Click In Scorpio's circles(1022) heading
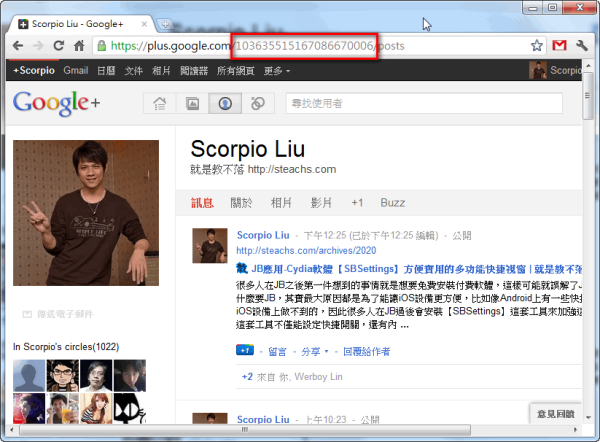 tap(66, 347)
